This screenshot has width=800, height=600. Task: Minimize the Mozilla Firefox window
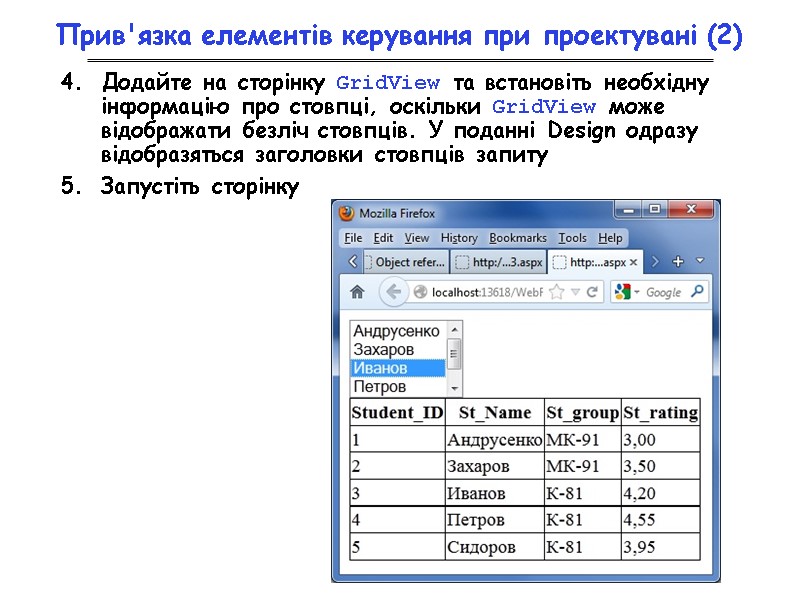pyautogui.click(x=629, y=209)
